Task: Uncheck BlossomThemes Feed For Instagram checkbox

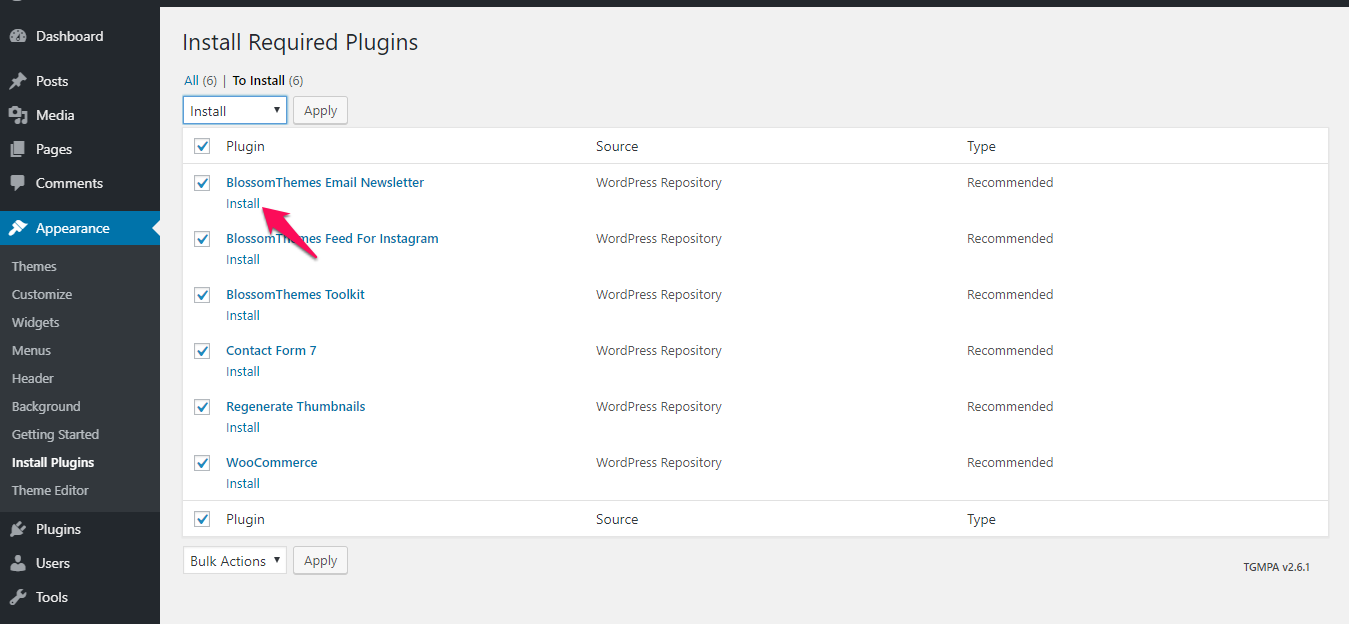Action: point(202,239)
